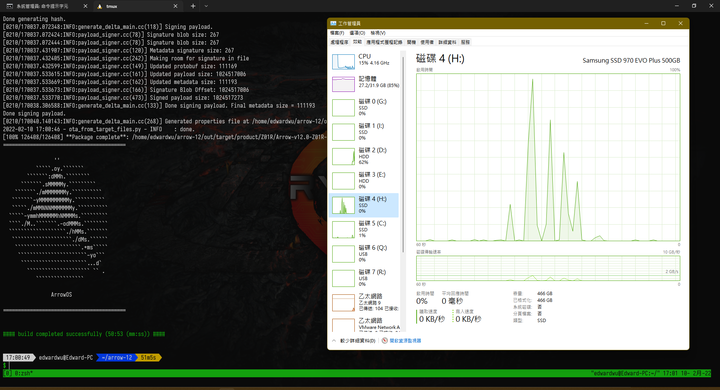Click the write speed 0 KB/秒 value
The height and width of the screenshot is (390, 720).
coord(468,319)
